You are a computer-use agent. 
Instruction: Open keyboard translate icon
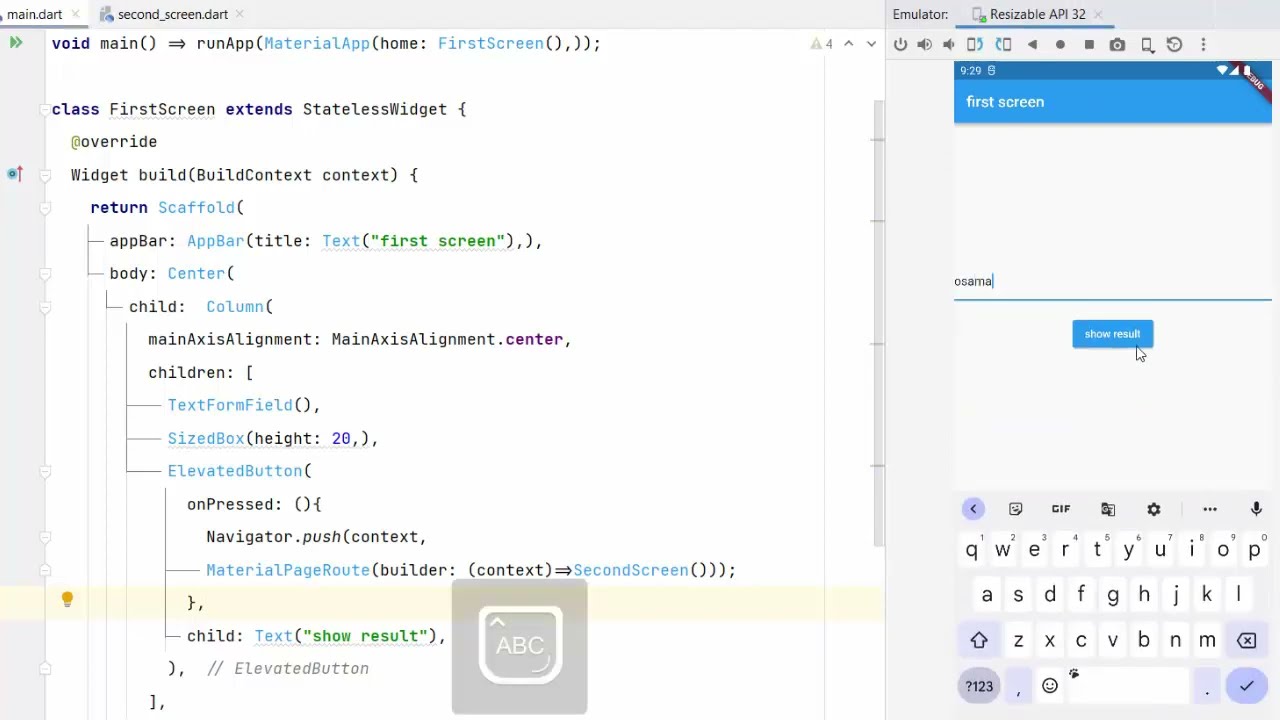(1108, 509)
